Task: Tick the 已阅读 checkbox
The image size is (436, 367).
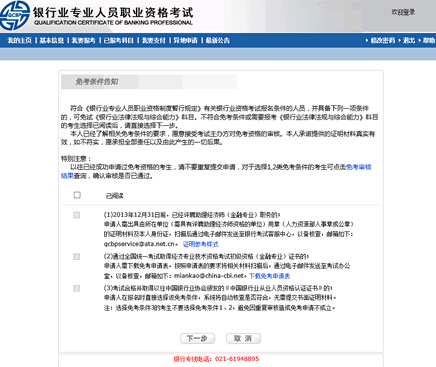Action: pyautogui.click(x=77, y=195)
